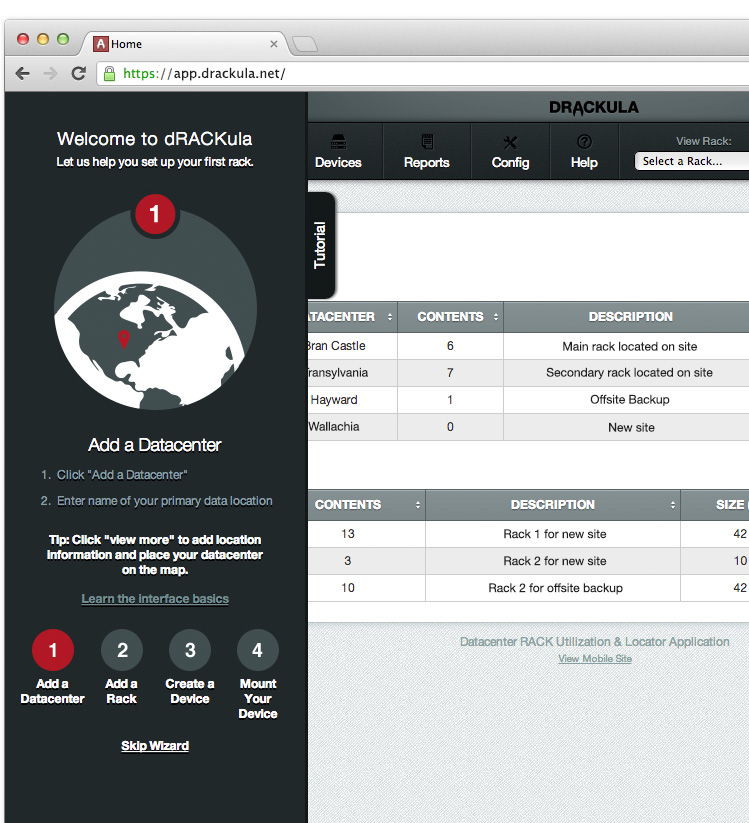Jump to step 4 Mount Your Device
This screenshot has width=749, height=823.
pos(257,650)
